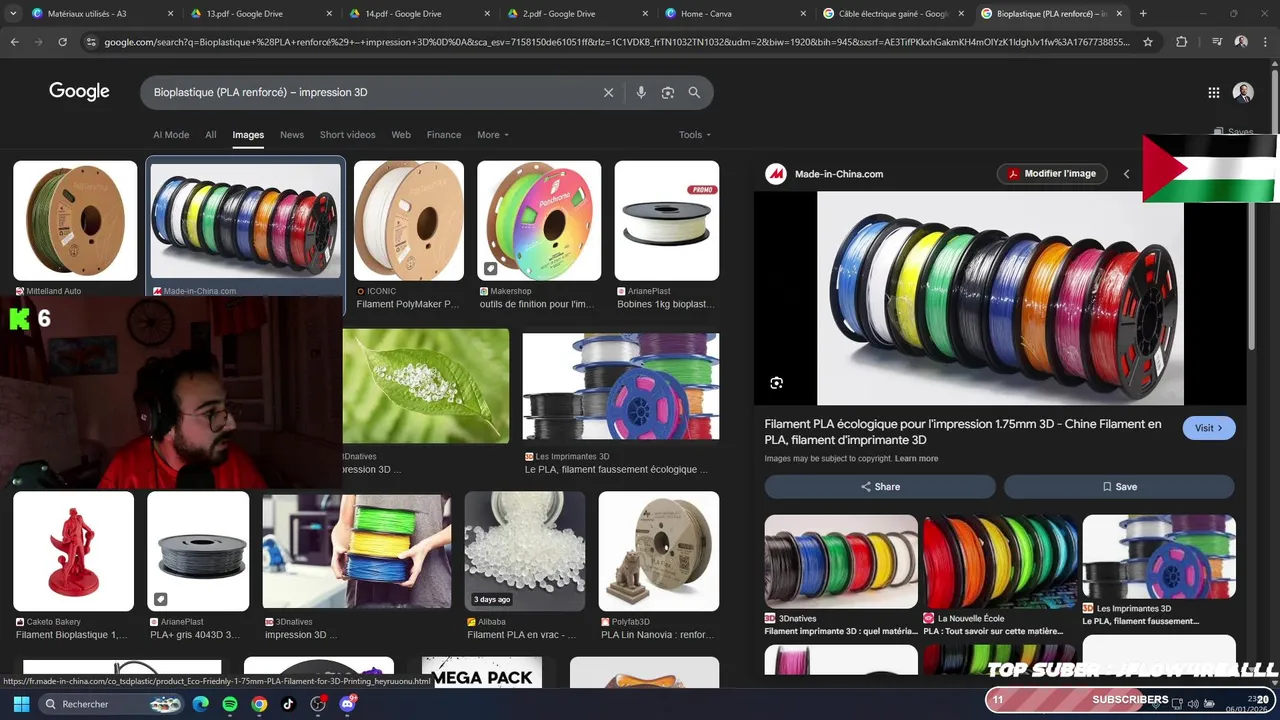Open the Made-in-China.com source logo
The image size is (1280, 720).
tap(776, 174)
